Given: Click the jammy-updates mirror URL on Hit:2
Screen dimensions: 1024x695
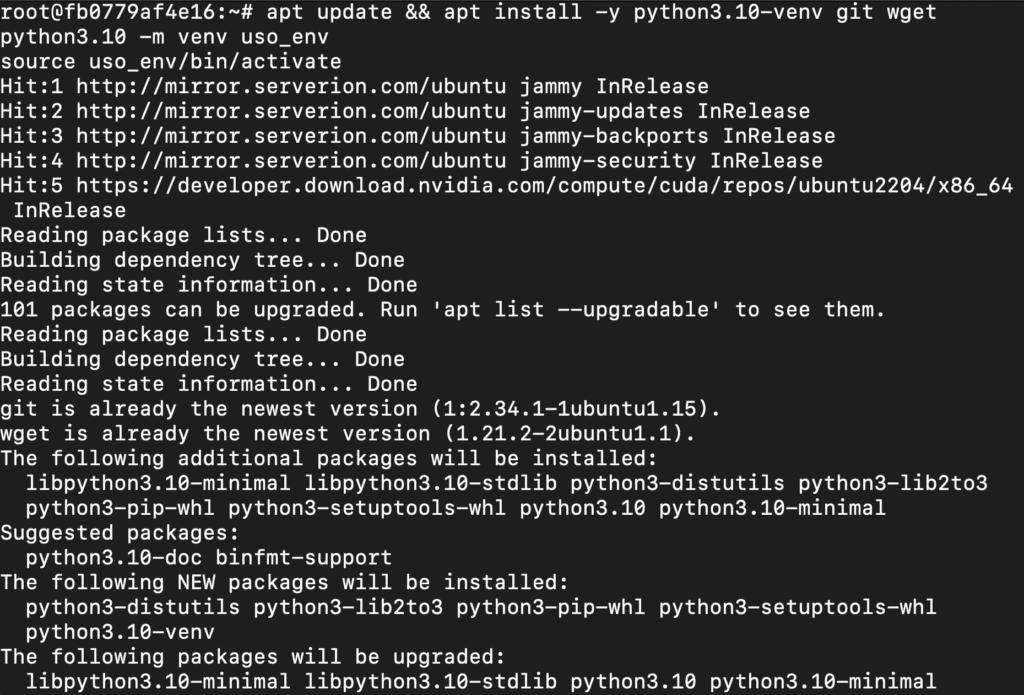Looking at the screenshot, I should tap(291, 111).
